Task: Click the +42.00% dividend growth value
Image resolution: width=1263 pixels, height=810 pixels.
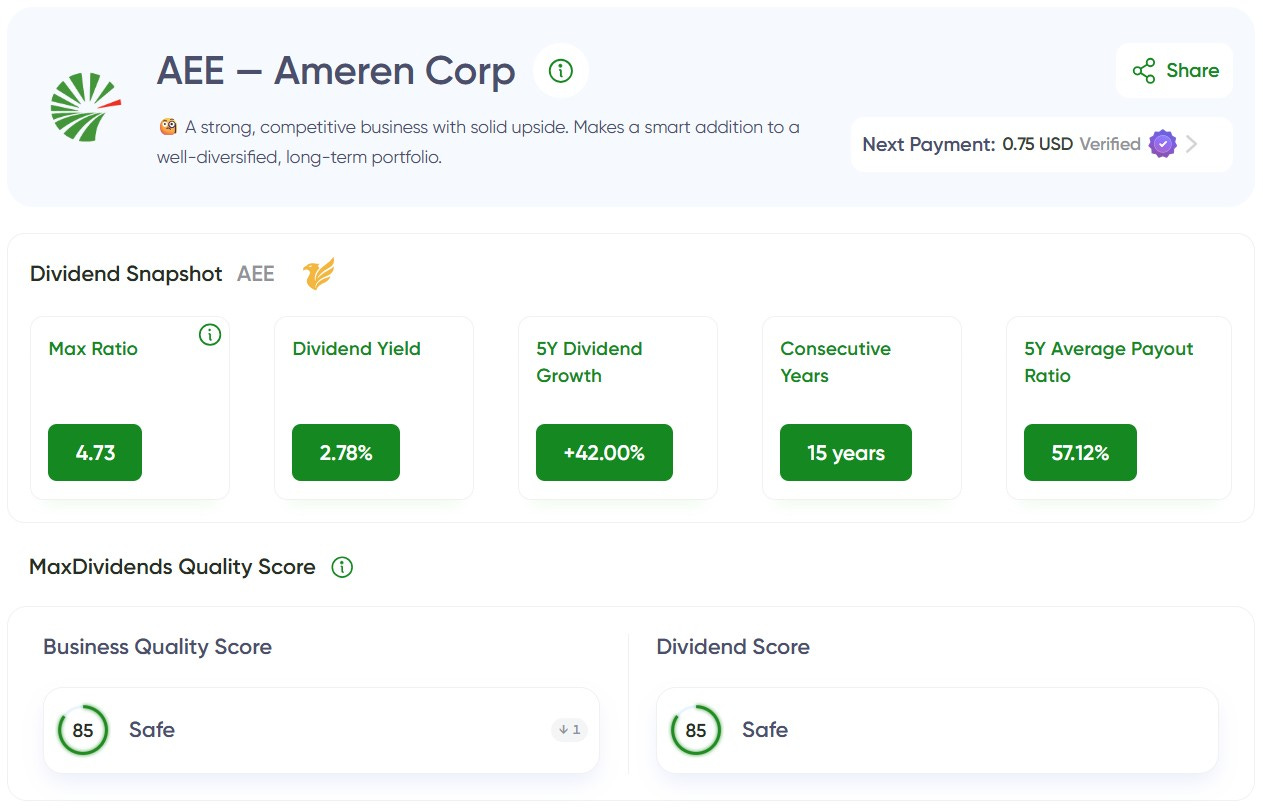Action: 604,452
